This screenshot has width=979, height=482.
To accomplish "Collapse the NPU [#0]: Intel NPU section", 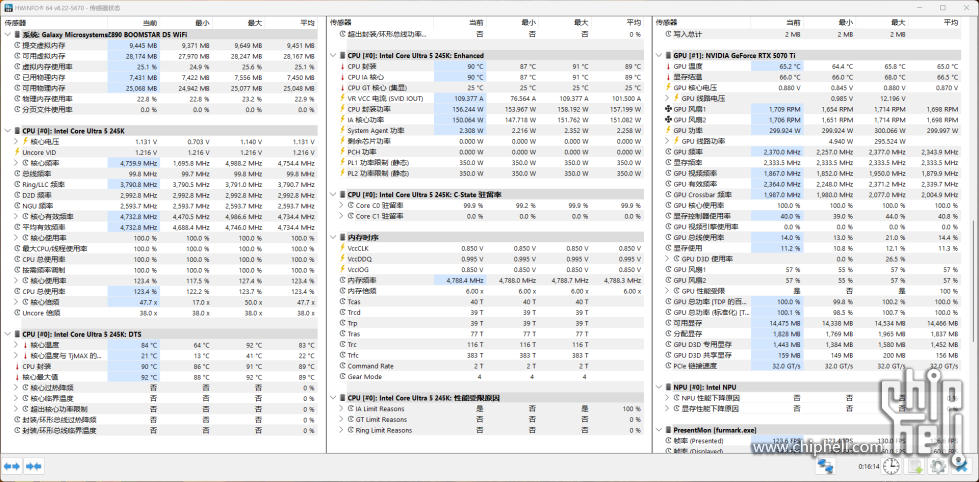I will tap(659, 387).
